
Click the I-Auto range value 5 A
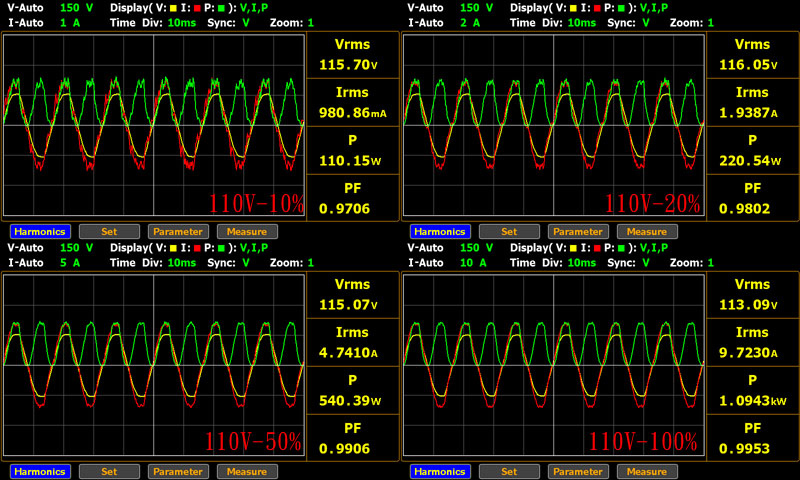pyautogui.click(x=70, y=263)
